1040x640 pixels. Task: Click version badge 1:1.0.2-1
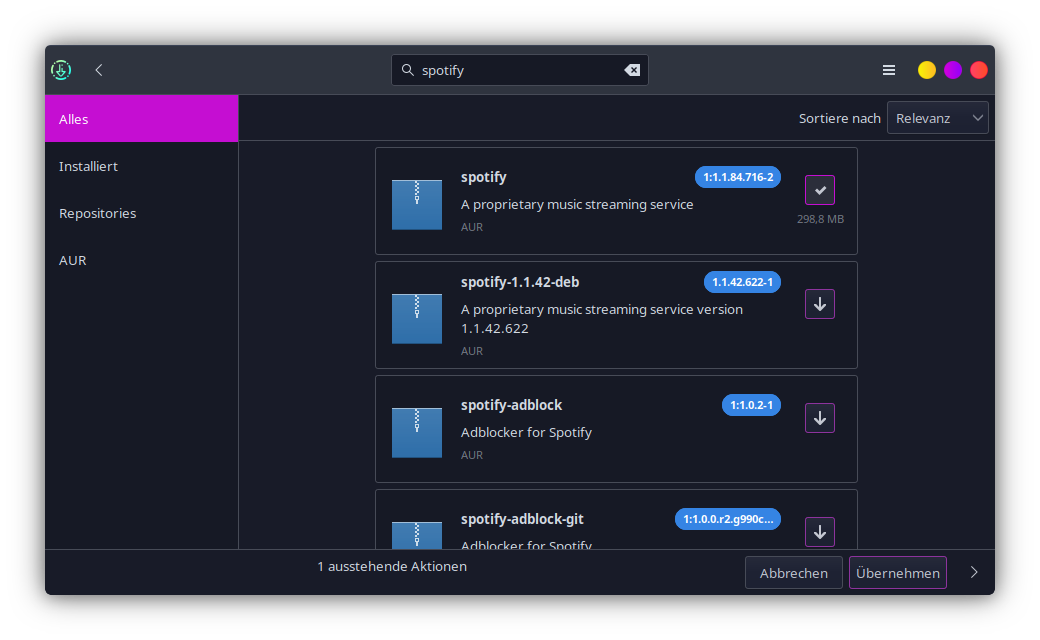751,405
